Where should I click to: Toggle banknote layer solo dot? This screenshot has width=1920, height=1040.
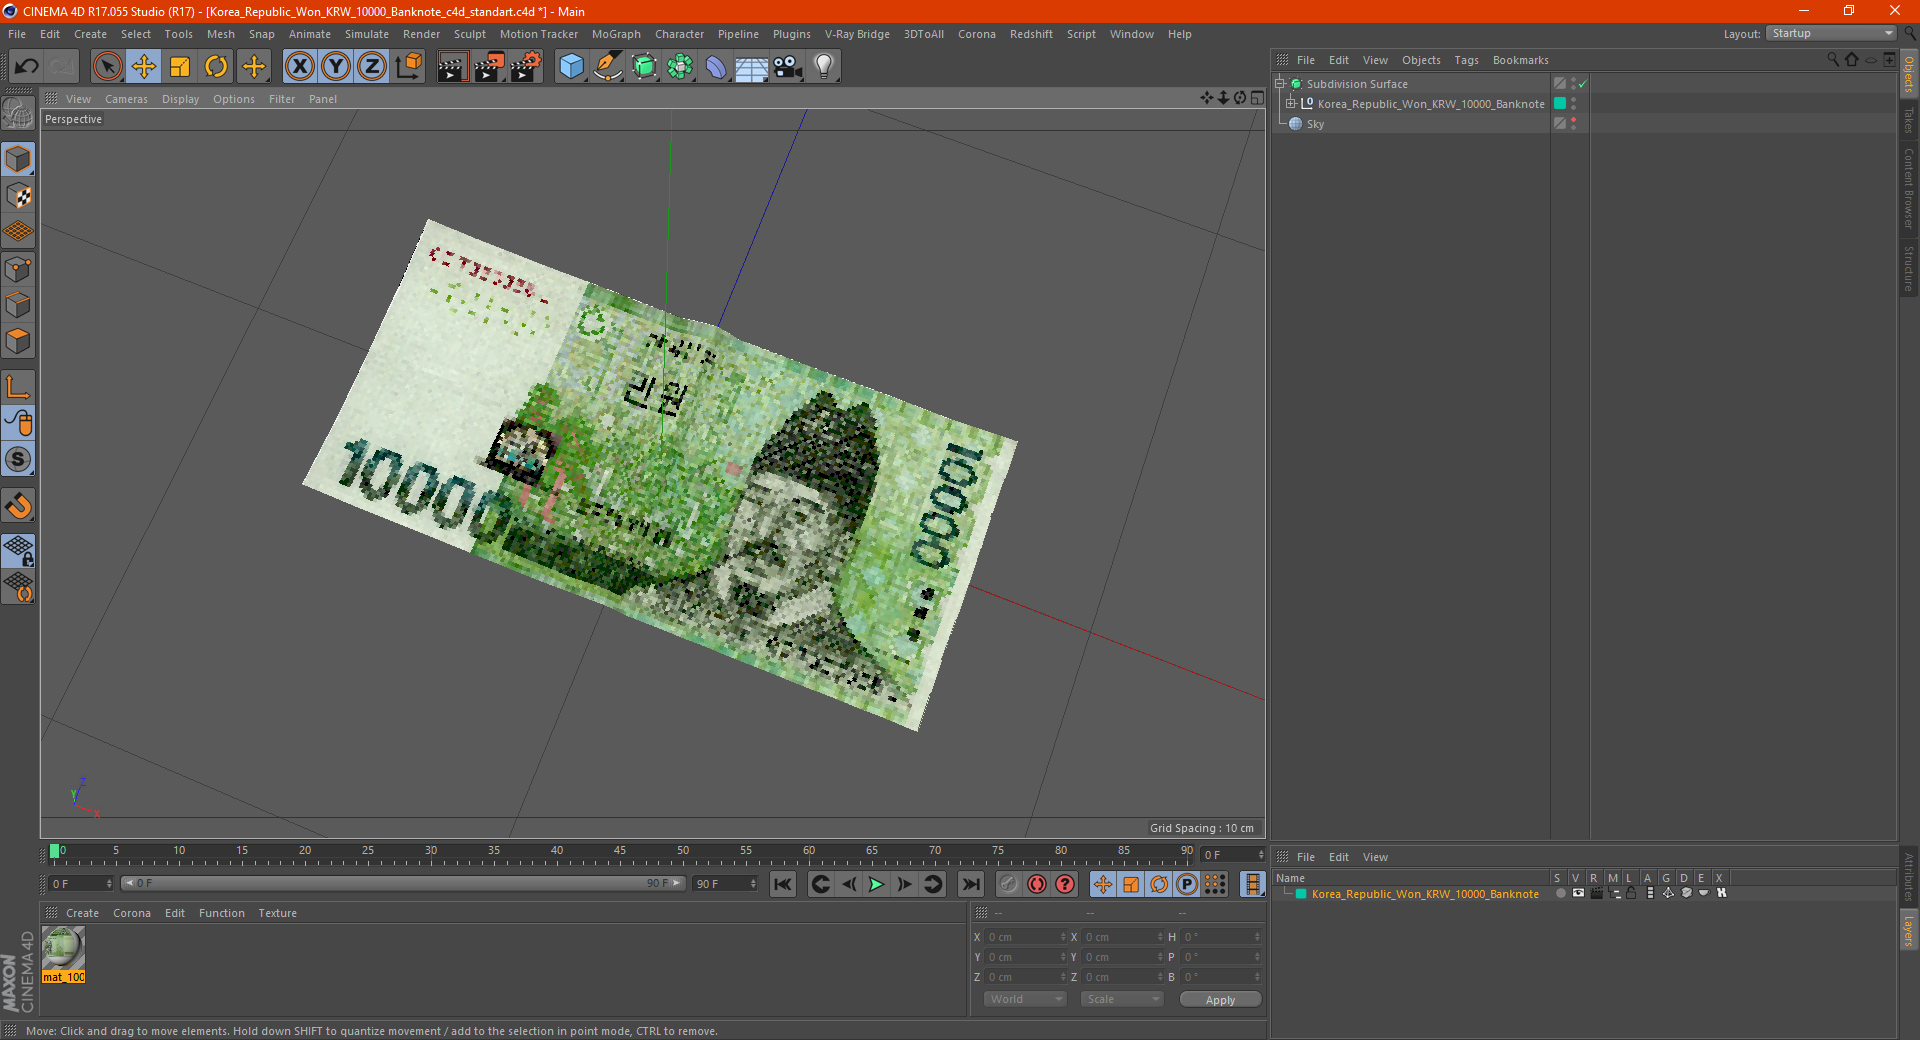click(x=1560, y=893)
